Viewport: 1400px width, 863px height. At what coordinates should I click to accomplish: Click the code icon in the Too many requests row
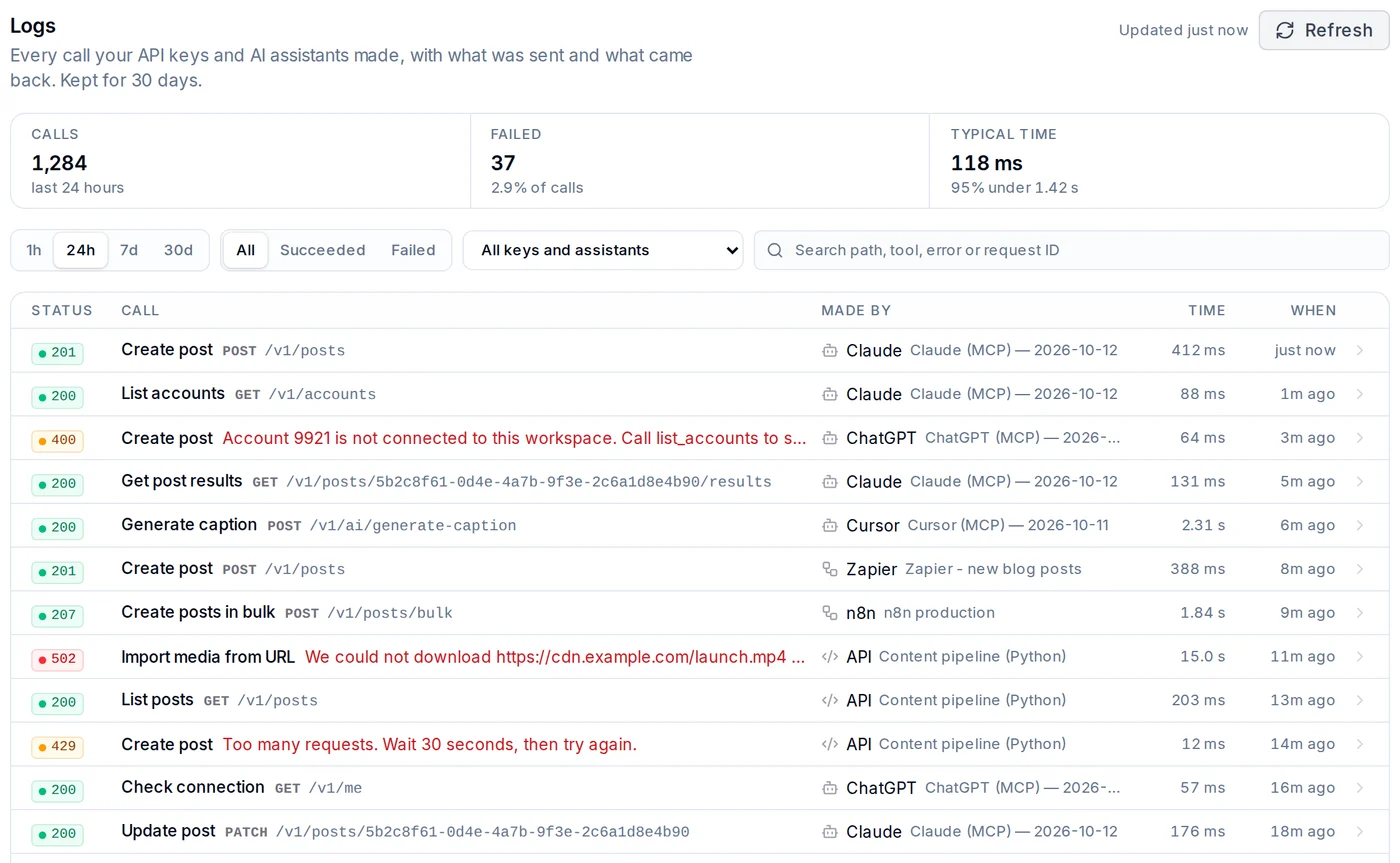click(x=829, y=744)
